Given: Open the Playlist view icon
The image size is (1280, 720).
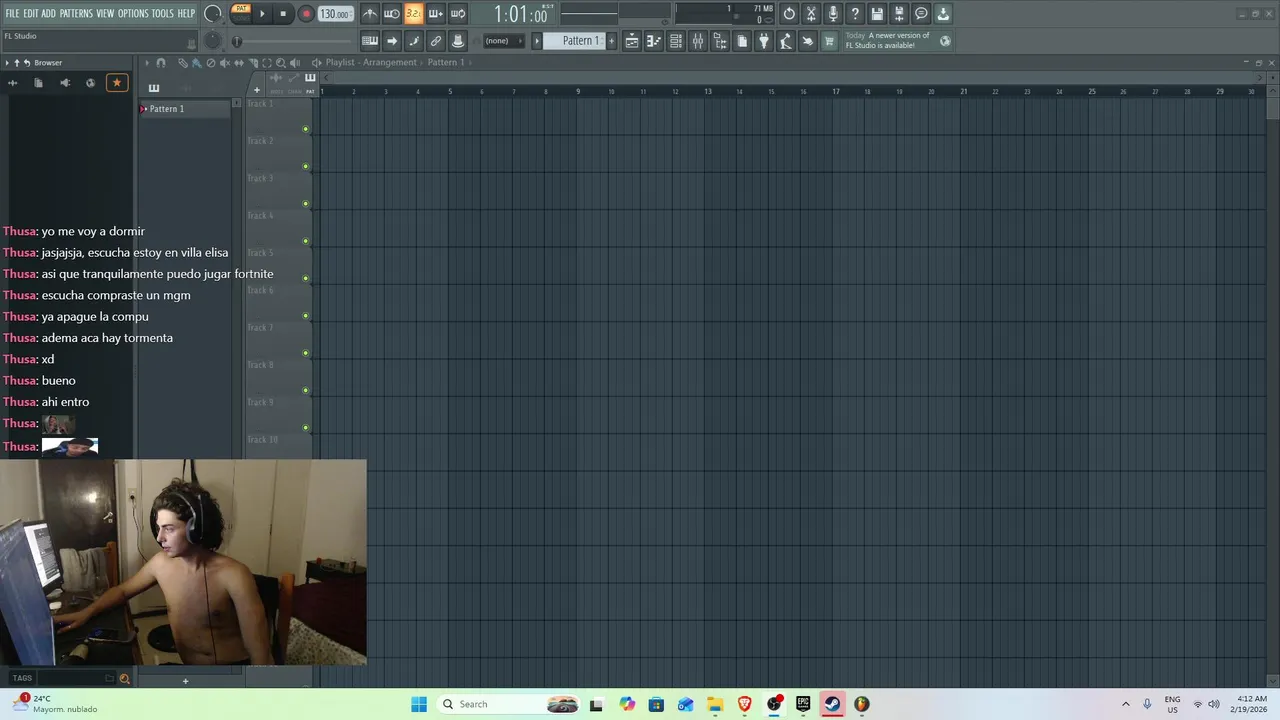Looking at the screenshot, I should [632, 41].
